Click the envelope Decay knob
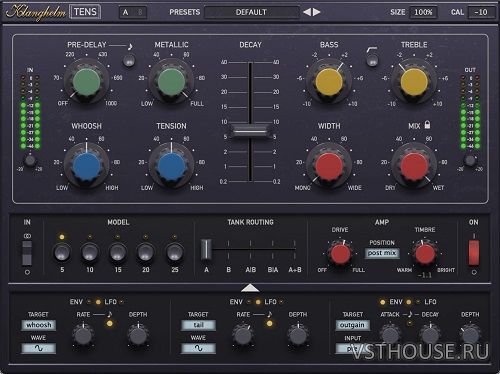Viewport: 500px width, 374px height. pyautogui.click(x=430, y=335)
